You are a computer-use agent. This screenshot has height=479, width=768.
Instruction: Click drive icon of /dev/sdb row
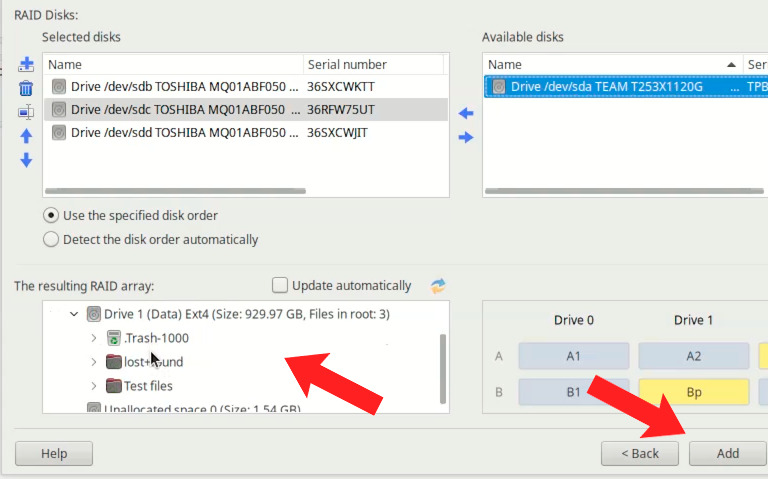tap(59, 87)
